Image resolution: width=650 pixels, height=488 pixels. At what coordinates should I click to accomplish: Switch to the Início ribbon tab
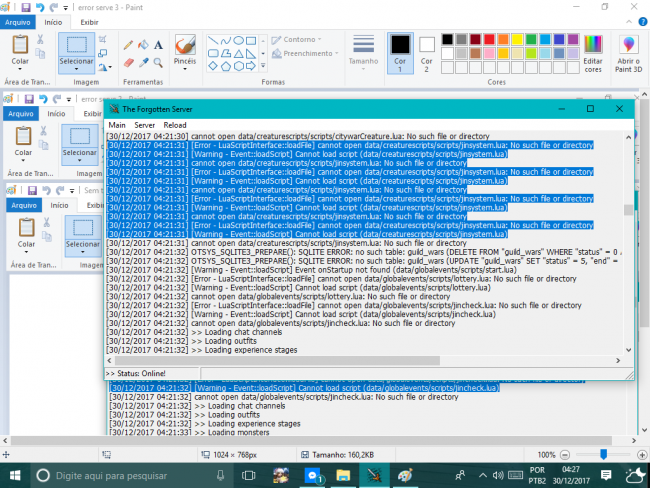point(53,22)
